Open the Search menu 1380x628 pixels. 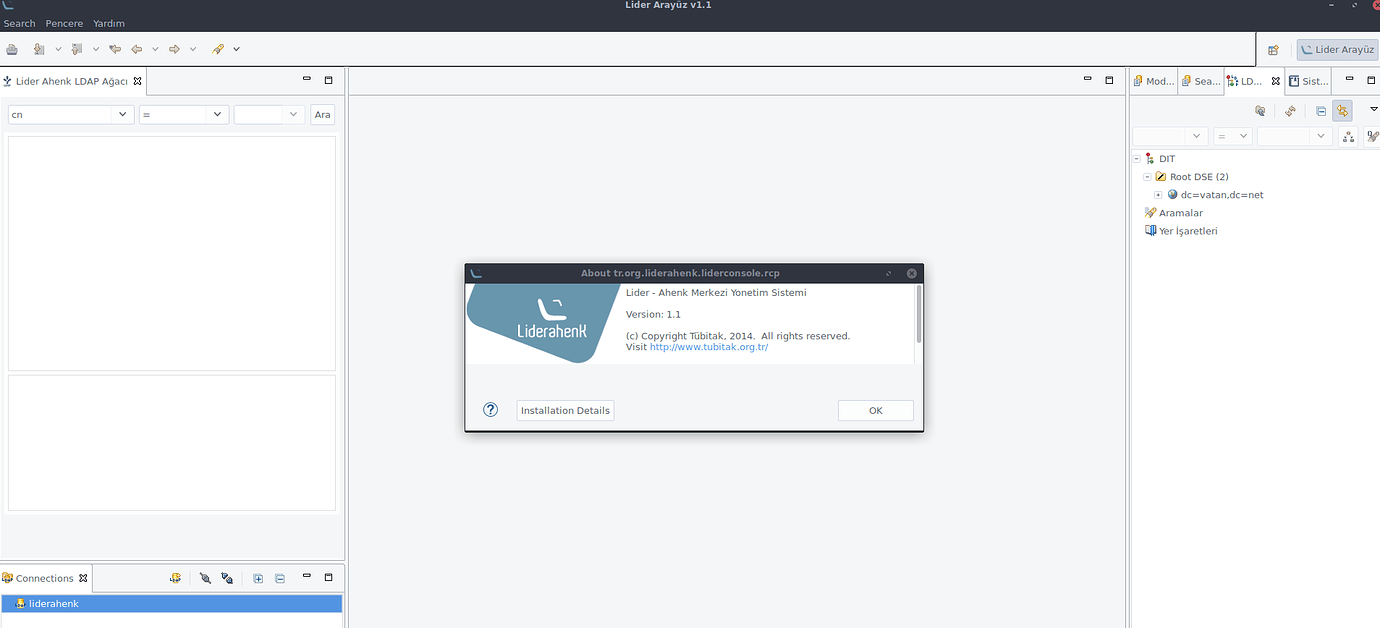click(19, 23)
